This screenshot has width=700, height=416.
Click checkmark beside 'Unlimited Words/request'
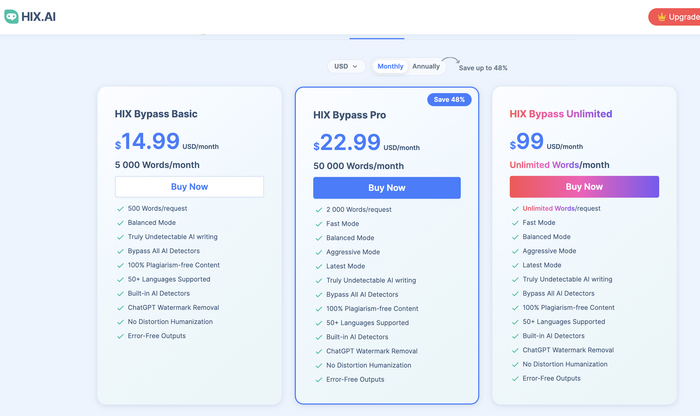pyautogui.click(x=515, y=209)
